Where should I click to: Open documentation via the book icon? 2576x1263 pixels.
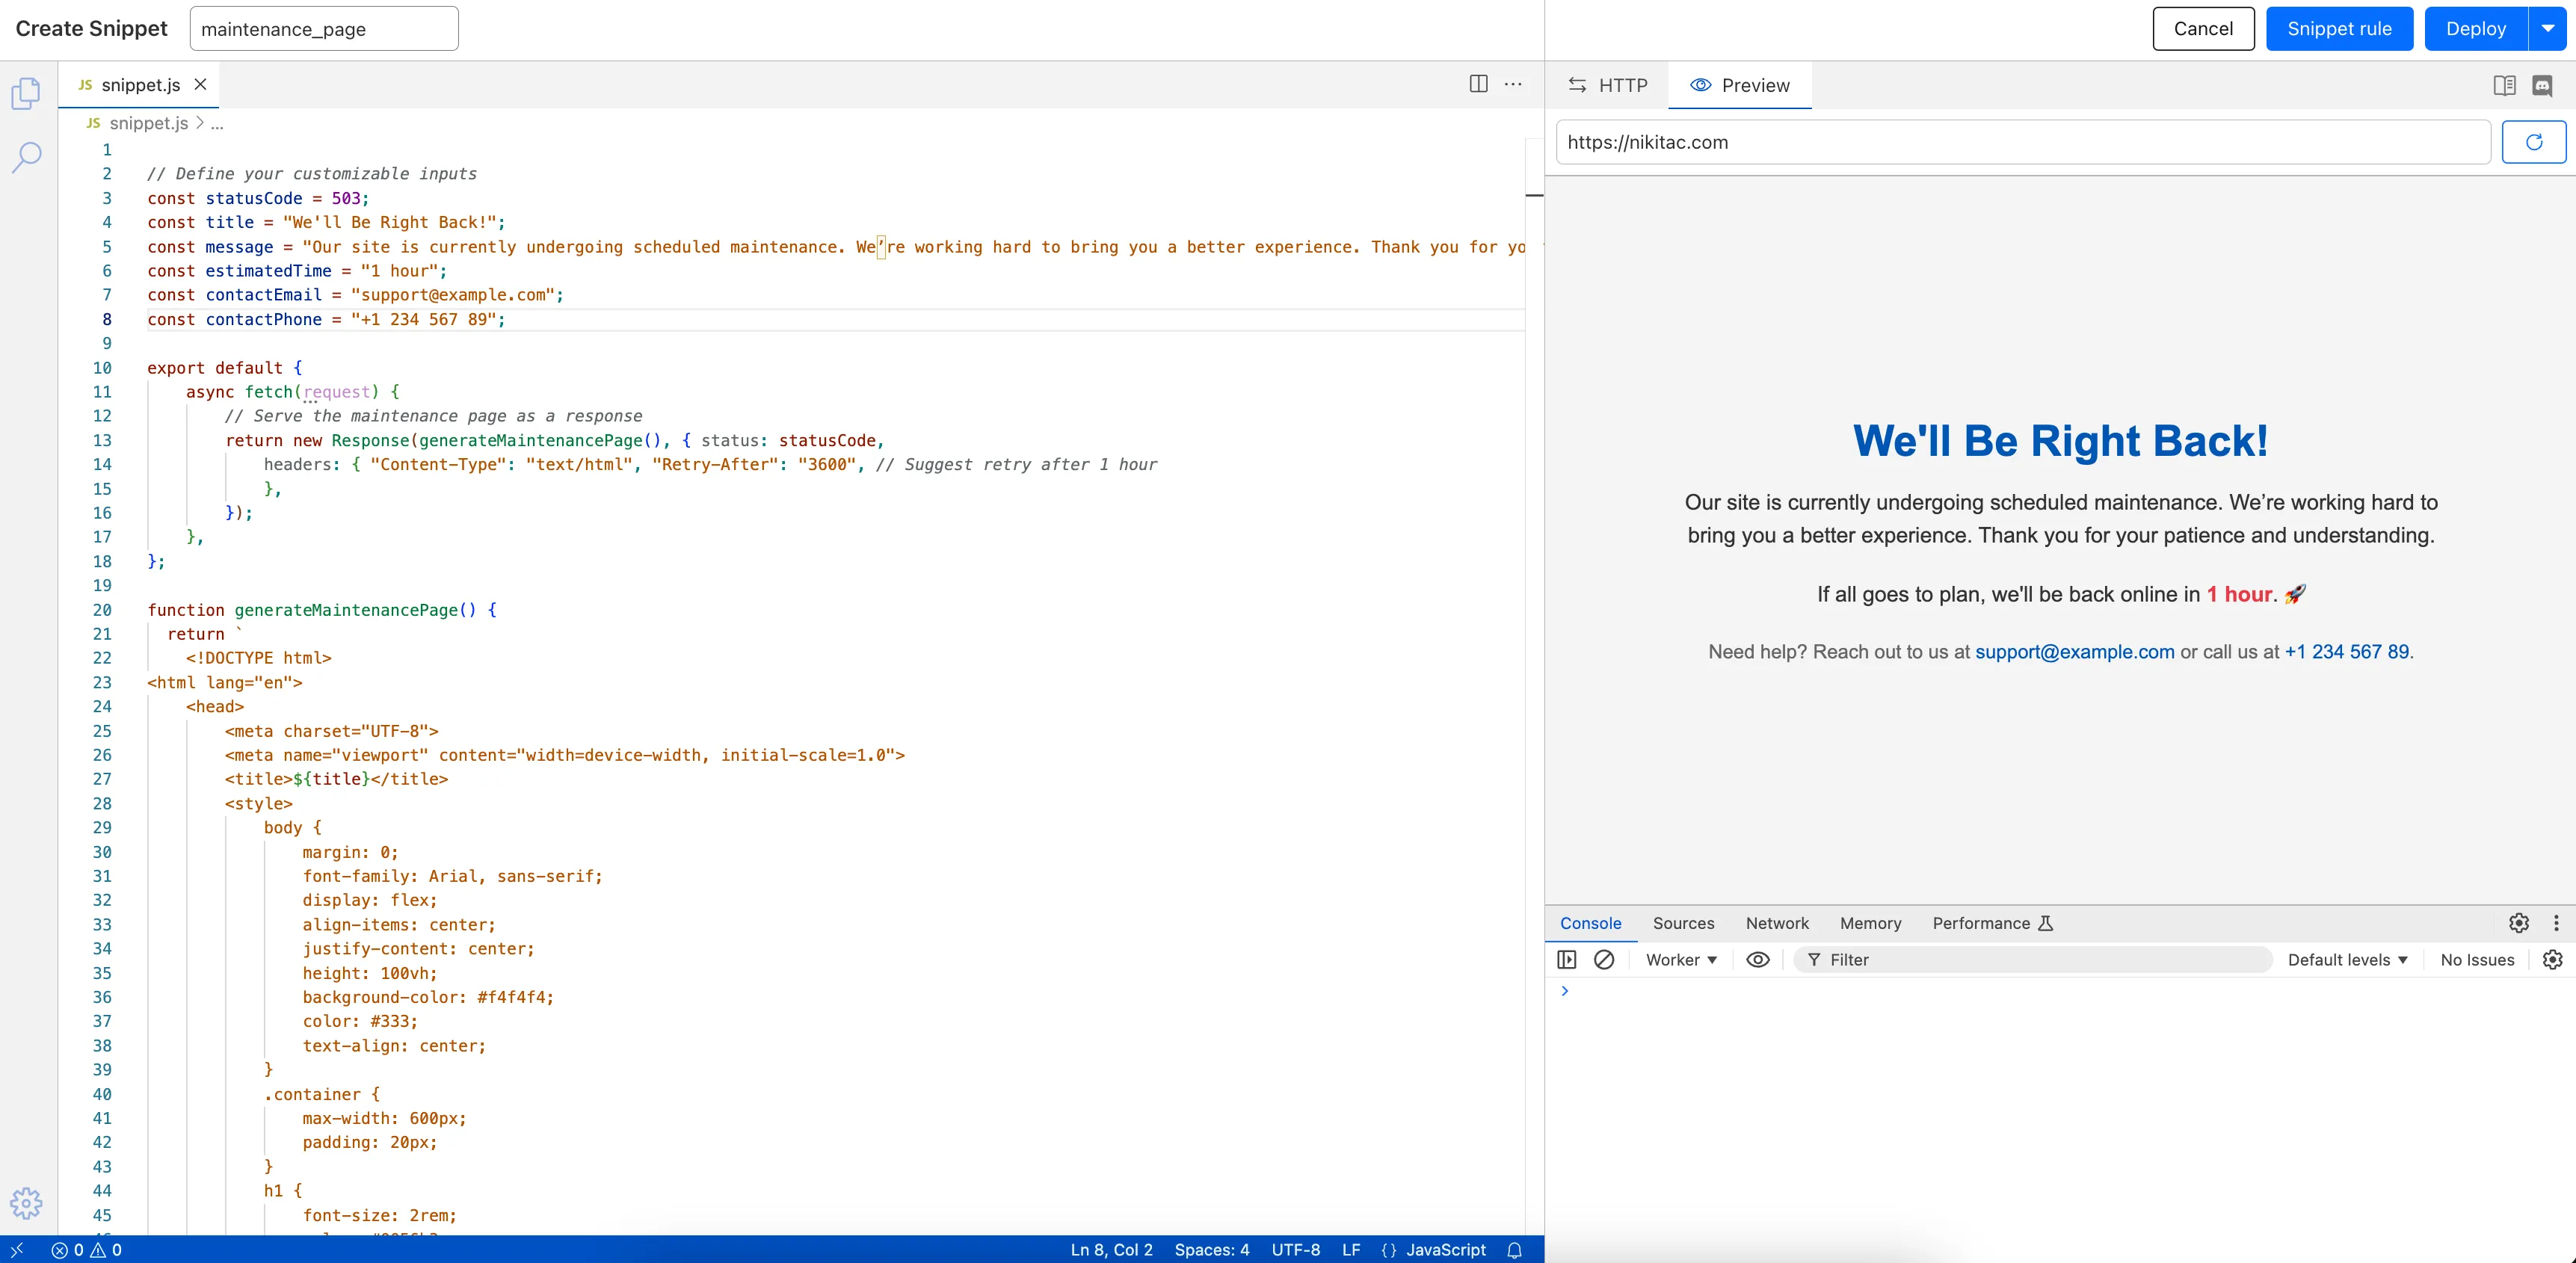[x=2505, y=85]
